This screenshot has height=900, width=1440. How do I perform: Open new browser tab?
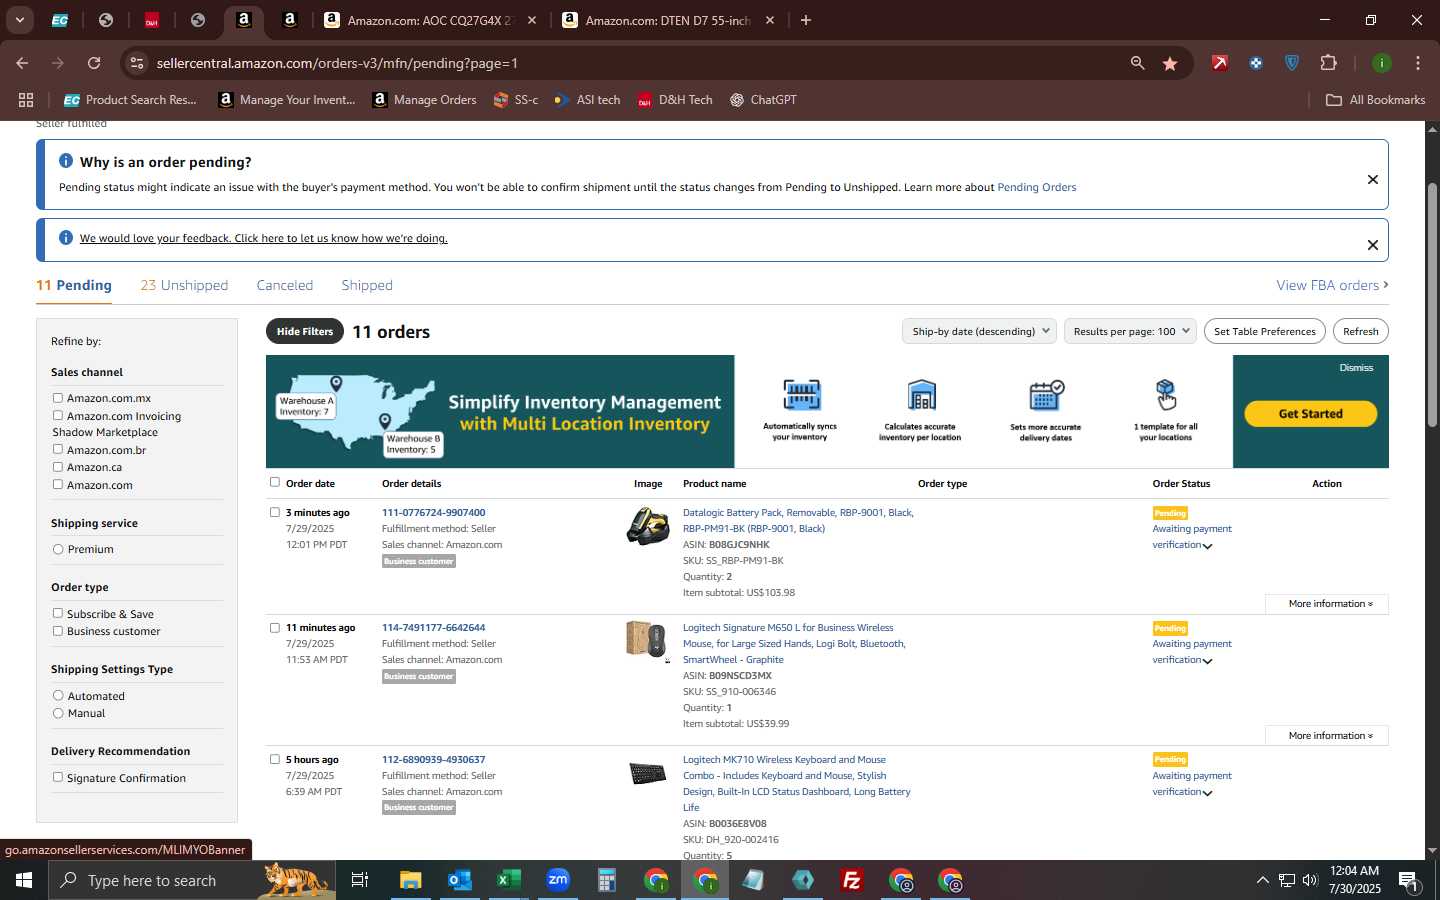point(806,20)
